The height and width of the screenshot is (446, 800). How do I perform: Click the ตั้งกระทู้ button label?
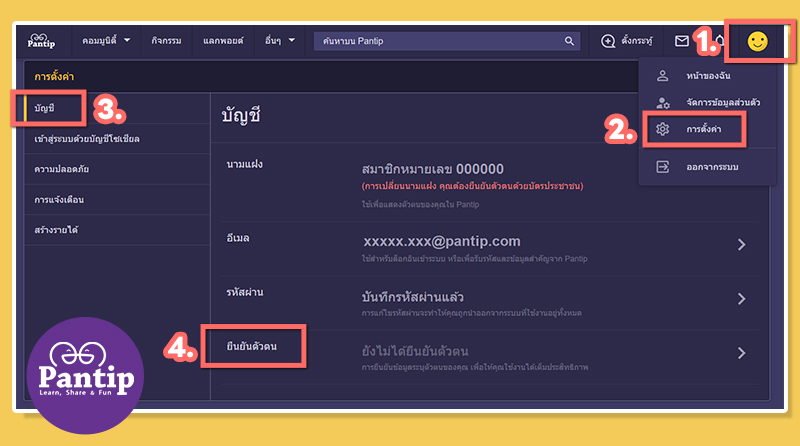point(637,41)
